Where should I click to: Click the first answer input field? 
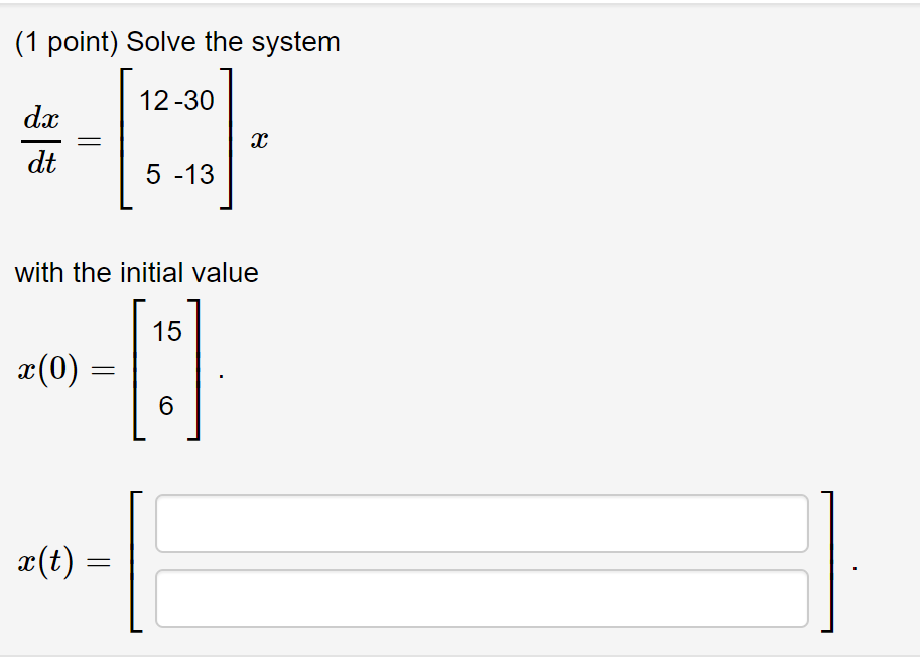[x=480, y=521]
